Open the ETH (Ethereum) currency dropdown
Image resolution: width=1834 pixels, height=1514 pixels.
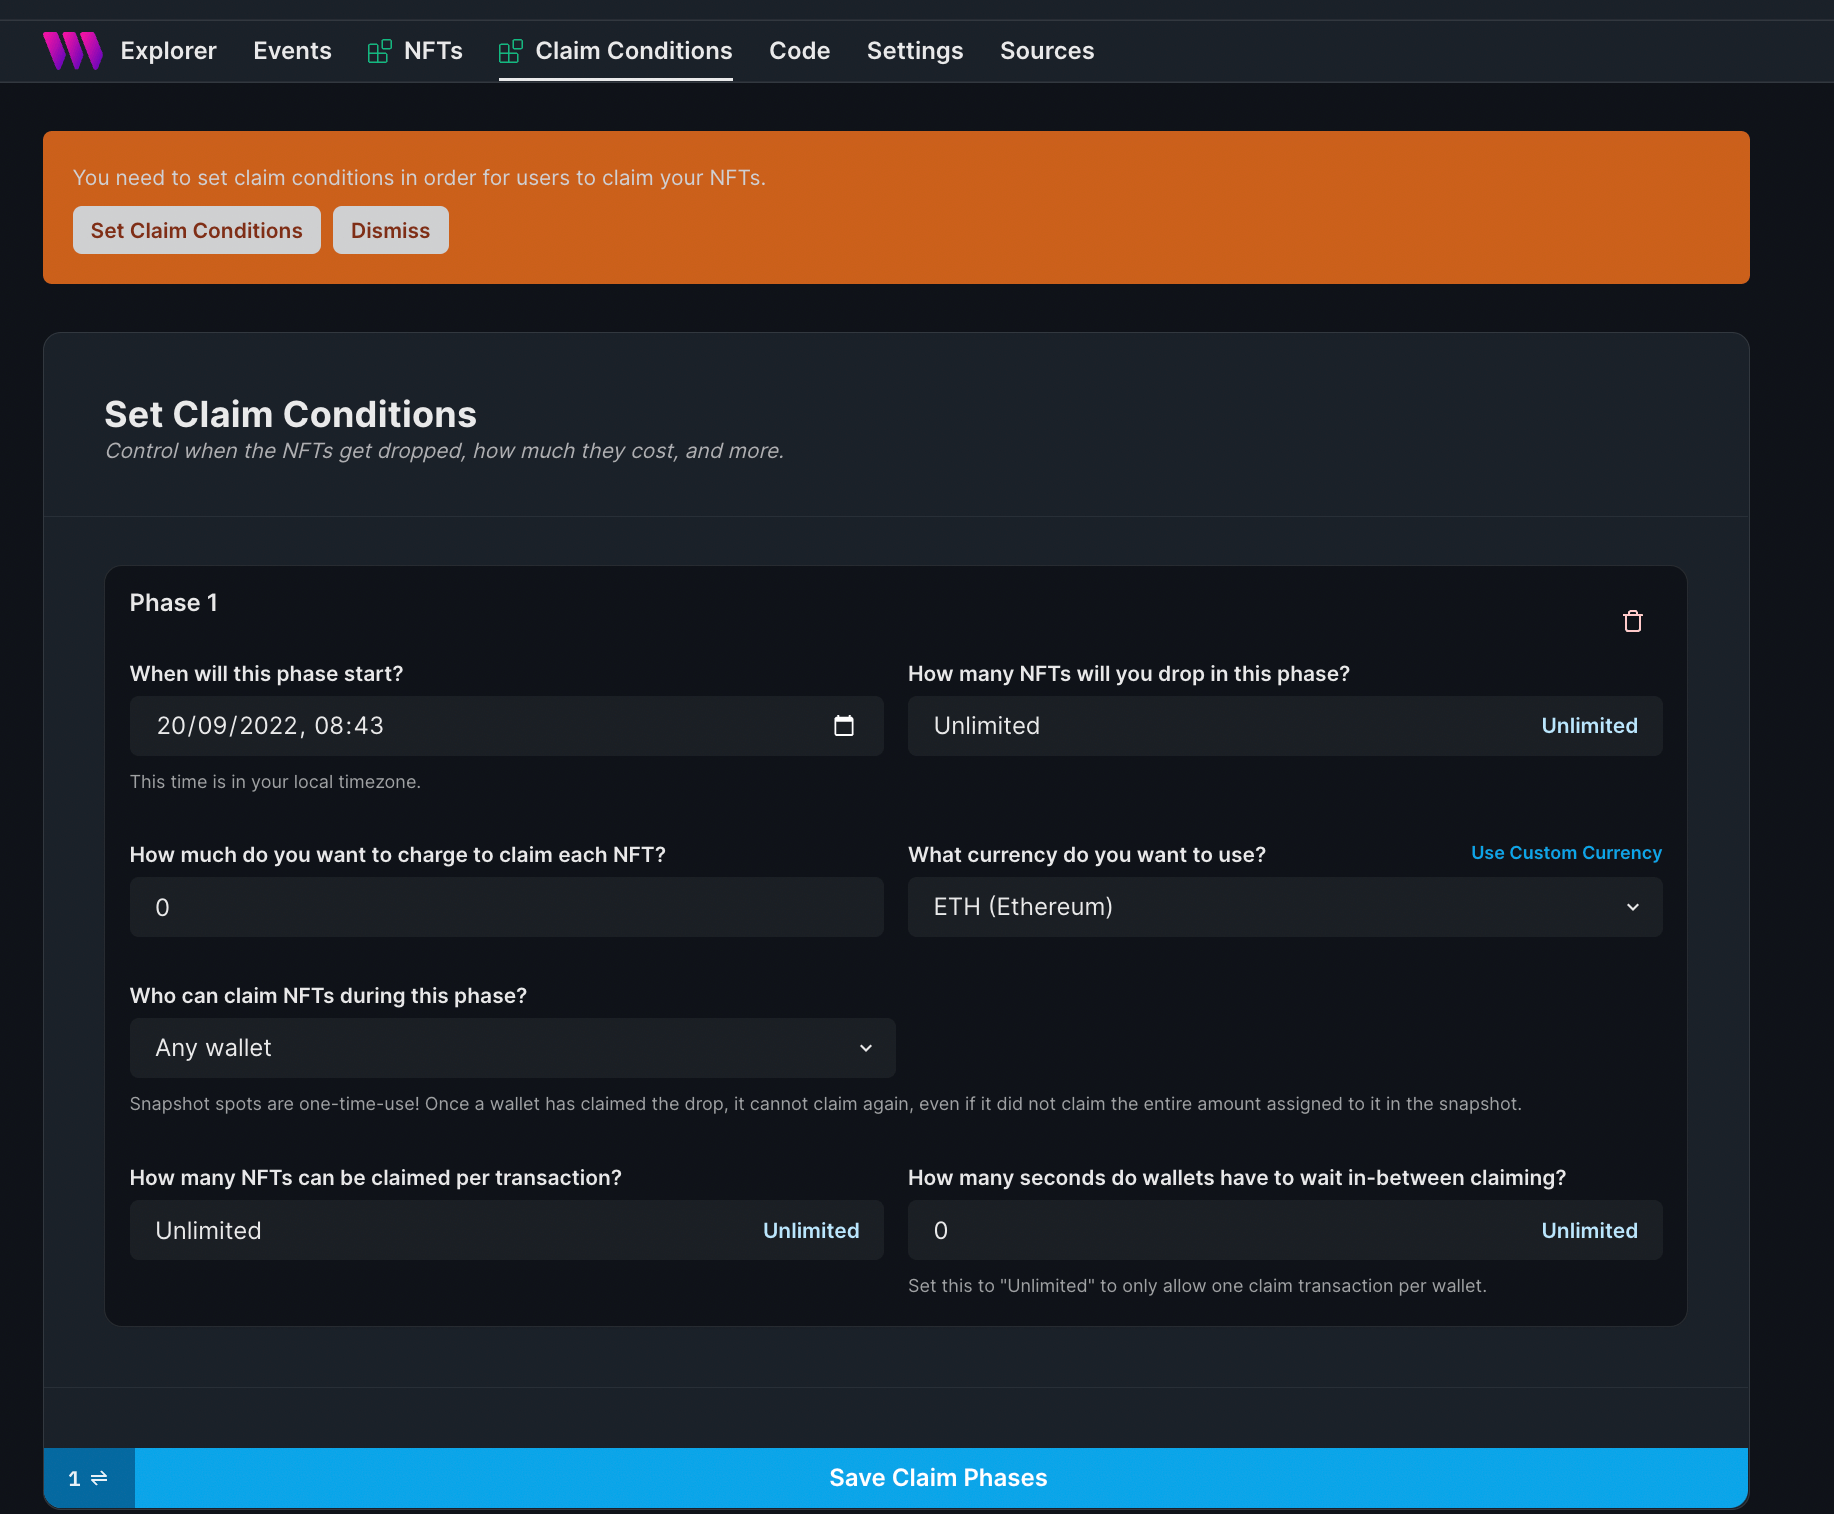pyautogui.click(x=1284, y=907)
